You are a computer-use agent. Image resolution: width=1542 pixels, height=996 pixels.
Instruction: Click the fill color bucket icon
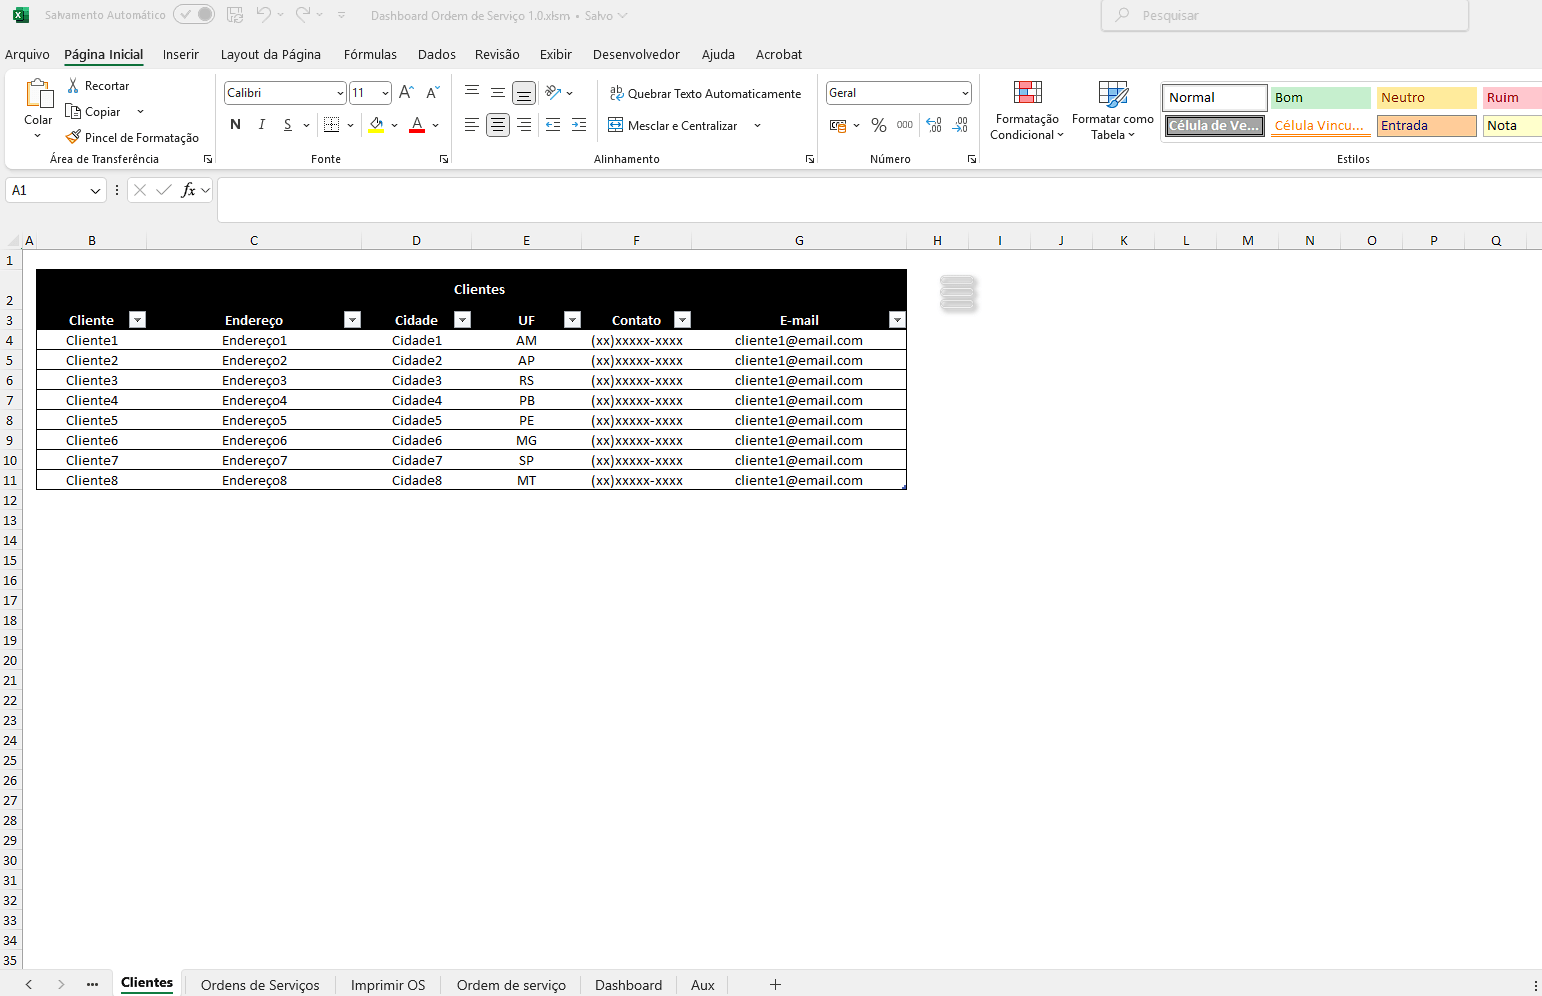[376, 125]
